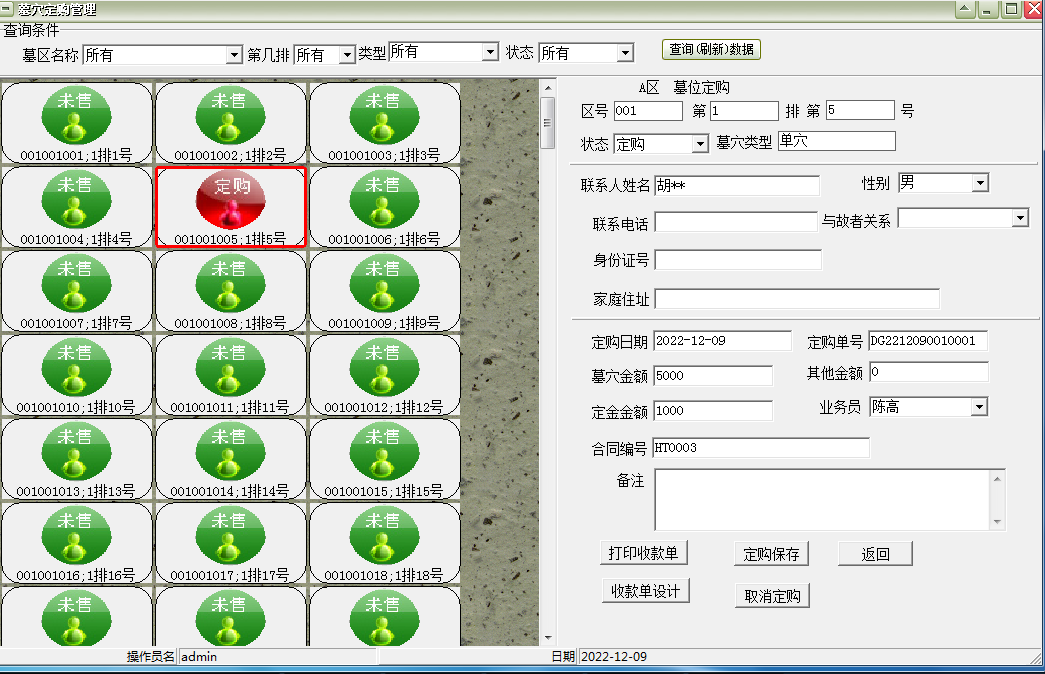Open the 第几排 row filter dropdown
This screenshot has height=674, width=1045.
[x=347, y=55]
